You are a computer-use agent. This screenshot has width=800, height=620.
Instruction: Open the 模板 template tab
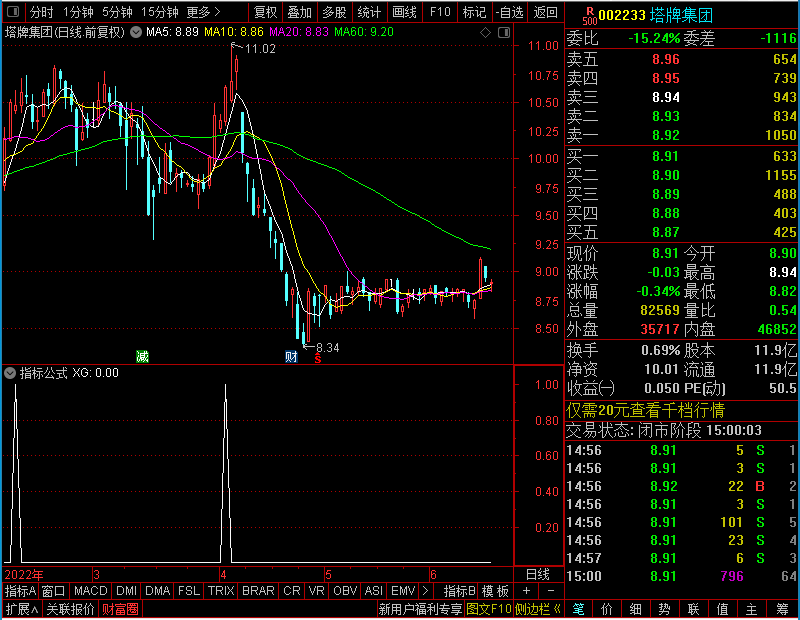[495, 591]
